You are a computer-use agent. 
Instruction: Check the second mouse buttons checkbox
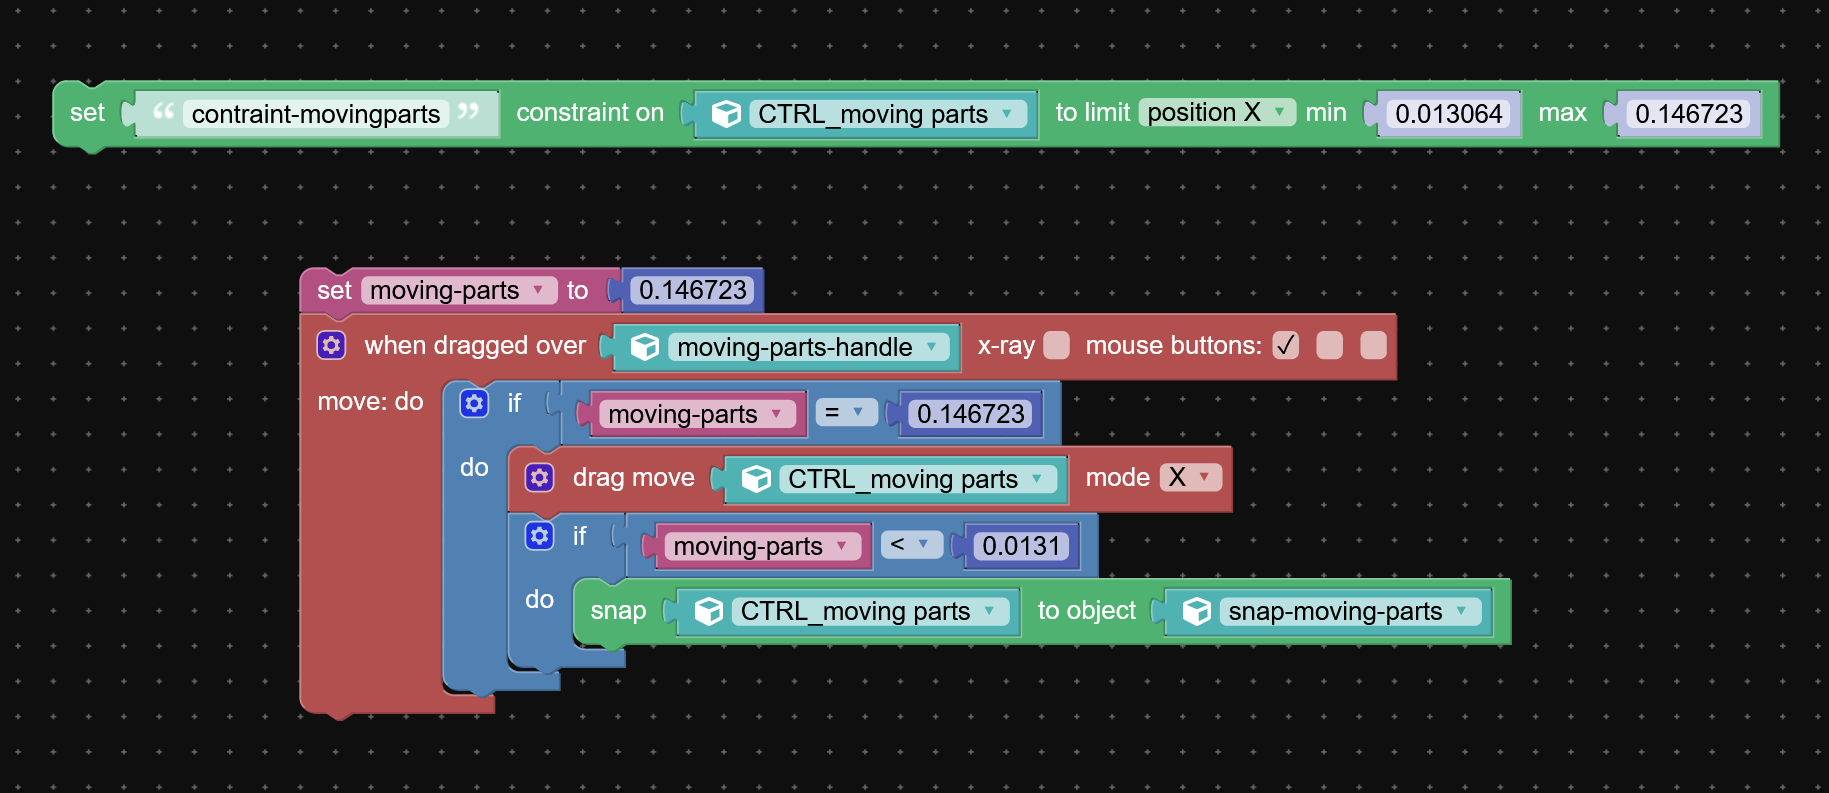1330,345
